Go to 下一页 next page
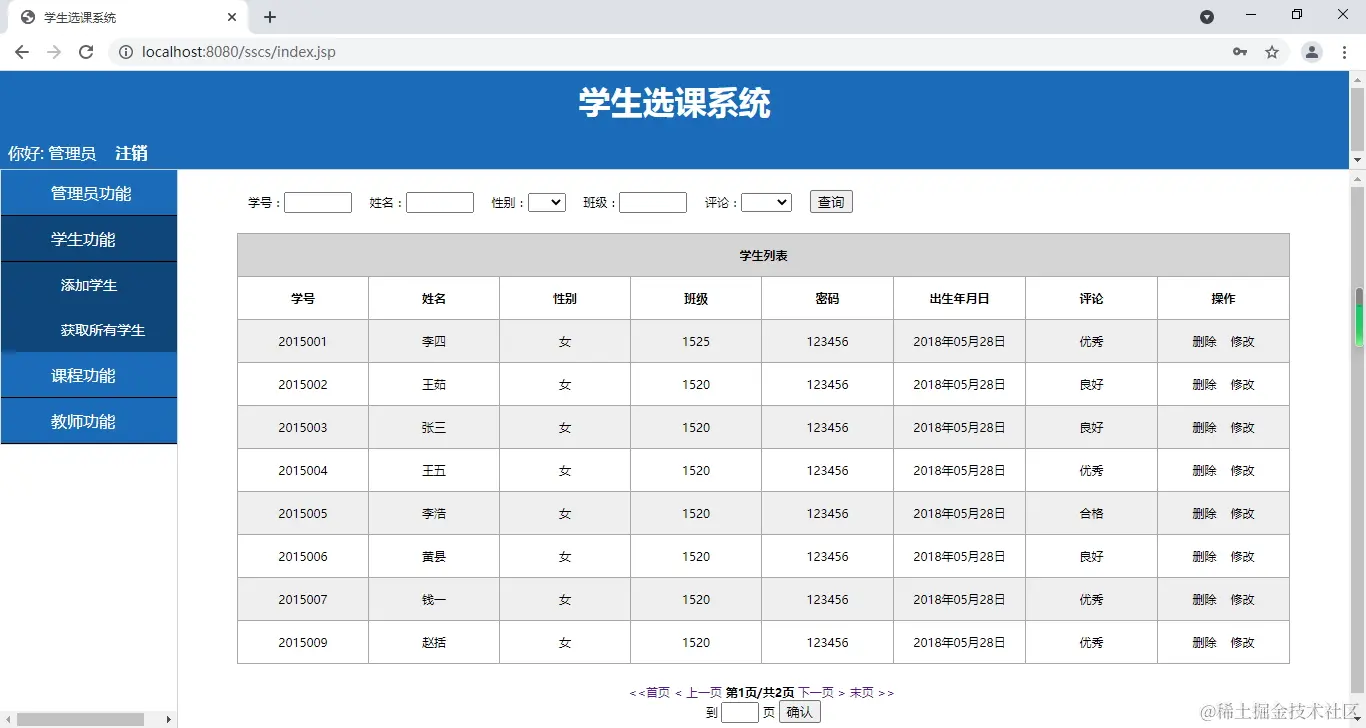The width and height of the screenshot is (1366, 728). click(814, 691)
